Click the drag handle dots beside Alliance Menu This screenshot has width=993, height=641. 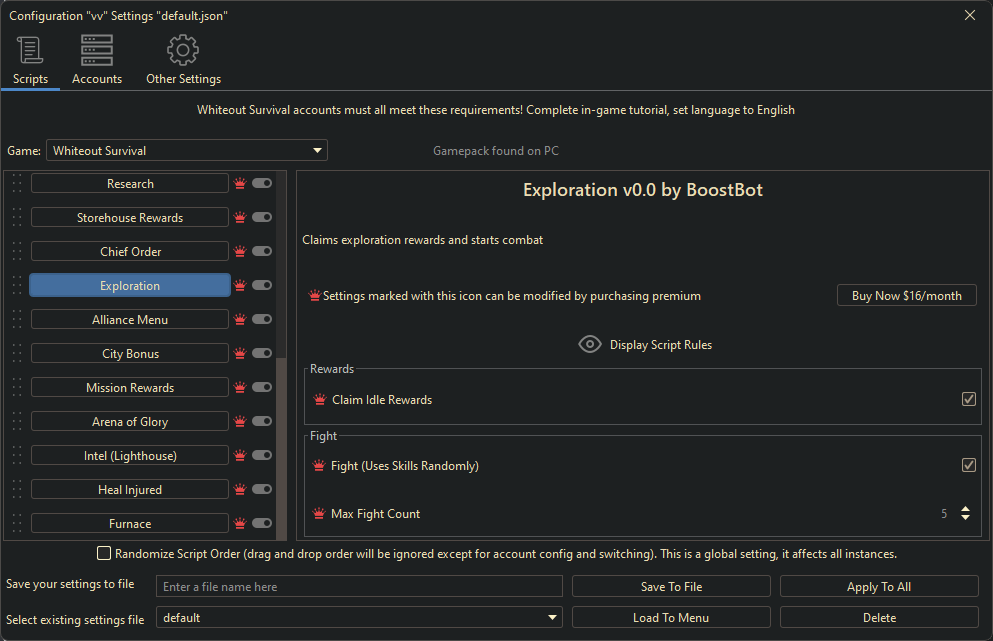[17, 319]
